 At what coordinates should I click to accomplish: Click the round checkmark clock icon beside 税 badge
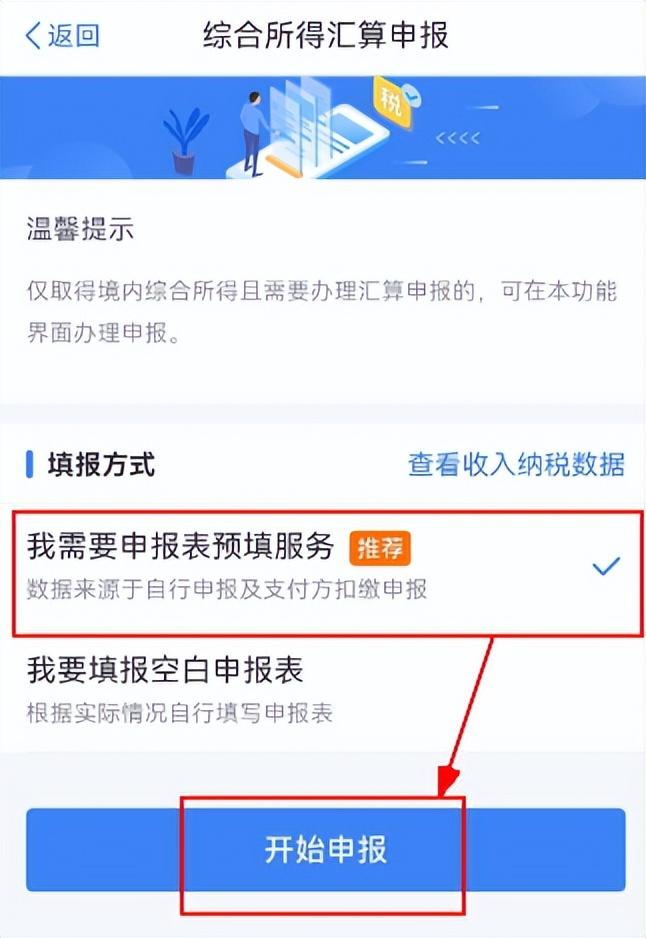point(412,95)
